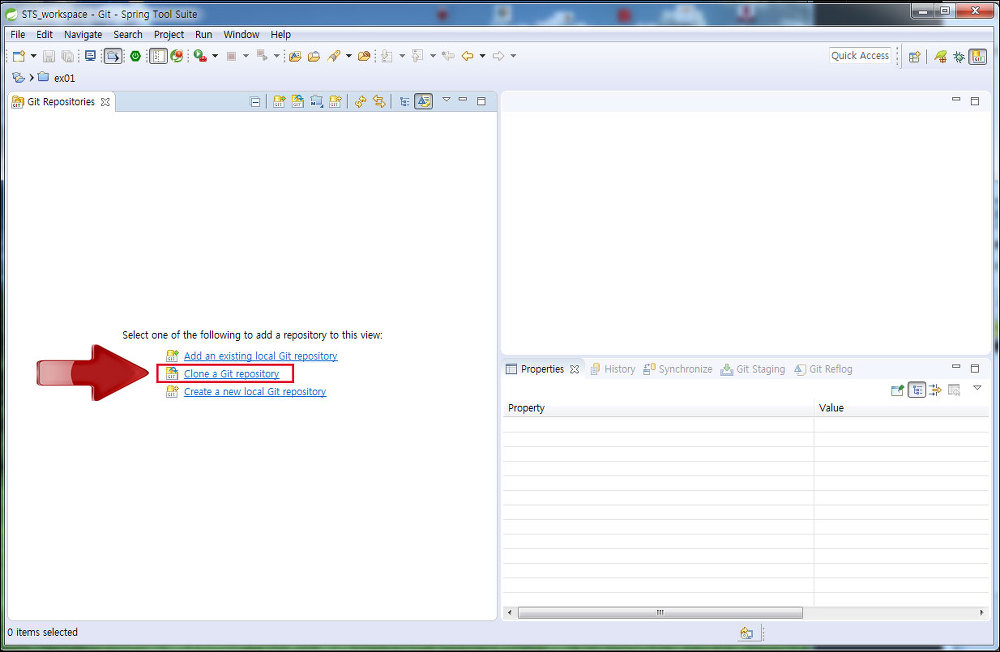The image size is (1000, 652).
Task: Click the Search flashlight toolbar icon
Action: (x=334, y=56)
